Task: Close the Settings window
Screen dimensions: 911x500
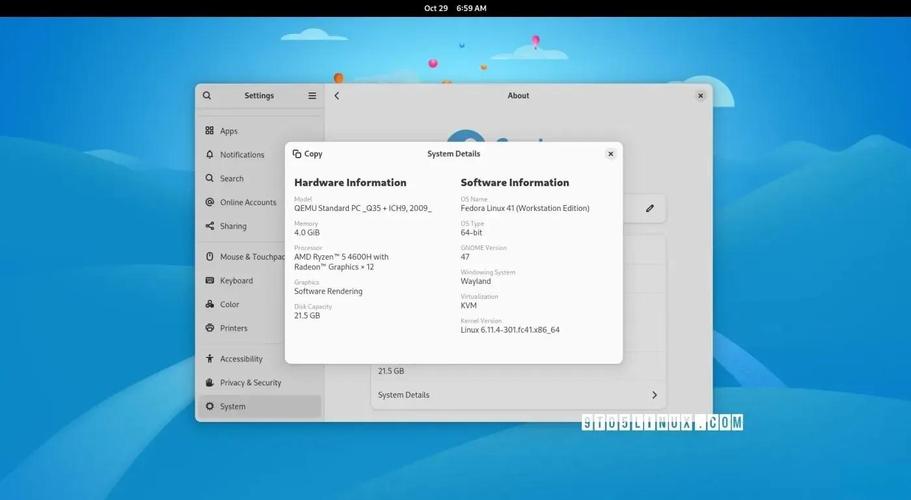Action: (700, 95)
